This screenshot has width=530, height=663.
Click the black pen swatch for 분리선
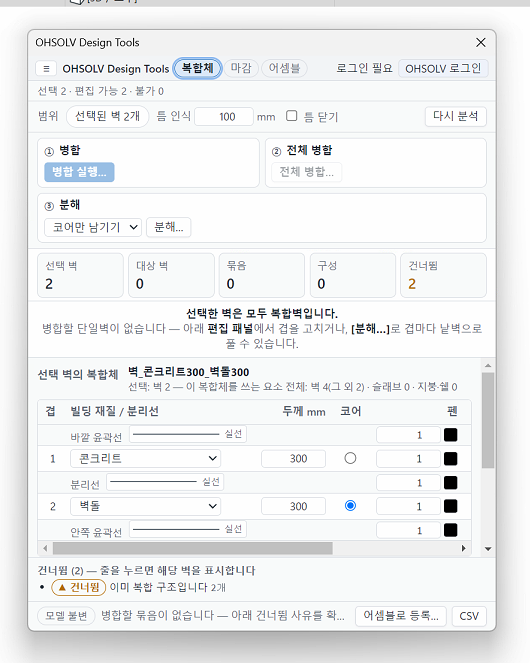tap(450, 482)
